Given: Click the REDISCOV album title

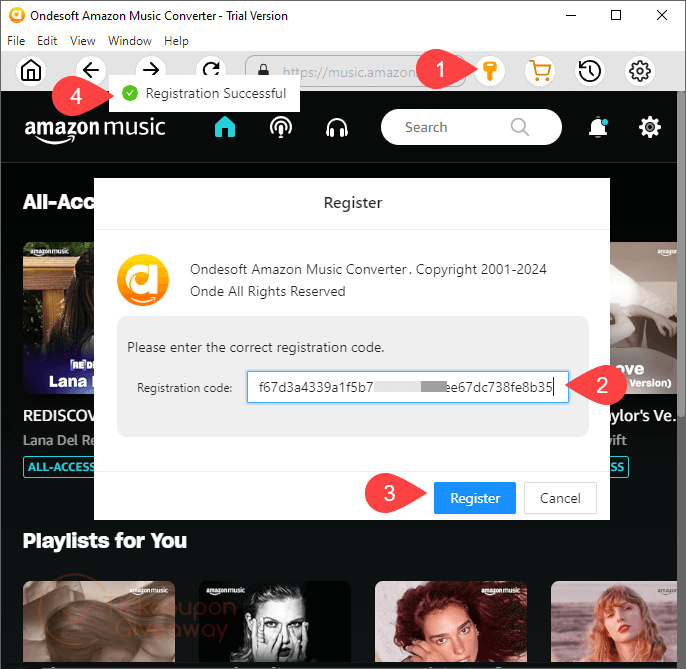Looking at the screenshot, I should pyautogui.click(x=58, y=415).
